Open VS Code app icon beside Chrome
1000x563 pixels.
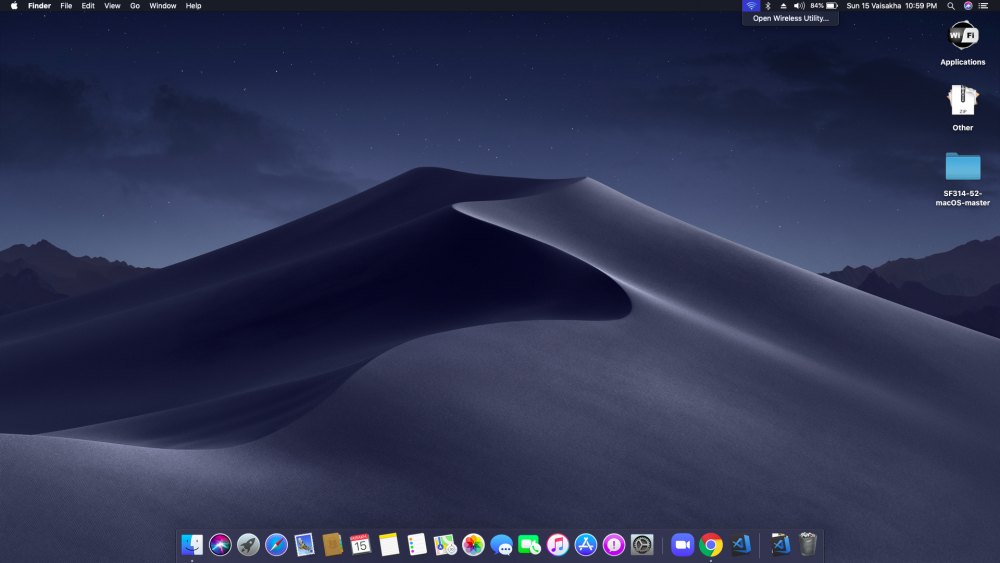(x=740, y=545)
